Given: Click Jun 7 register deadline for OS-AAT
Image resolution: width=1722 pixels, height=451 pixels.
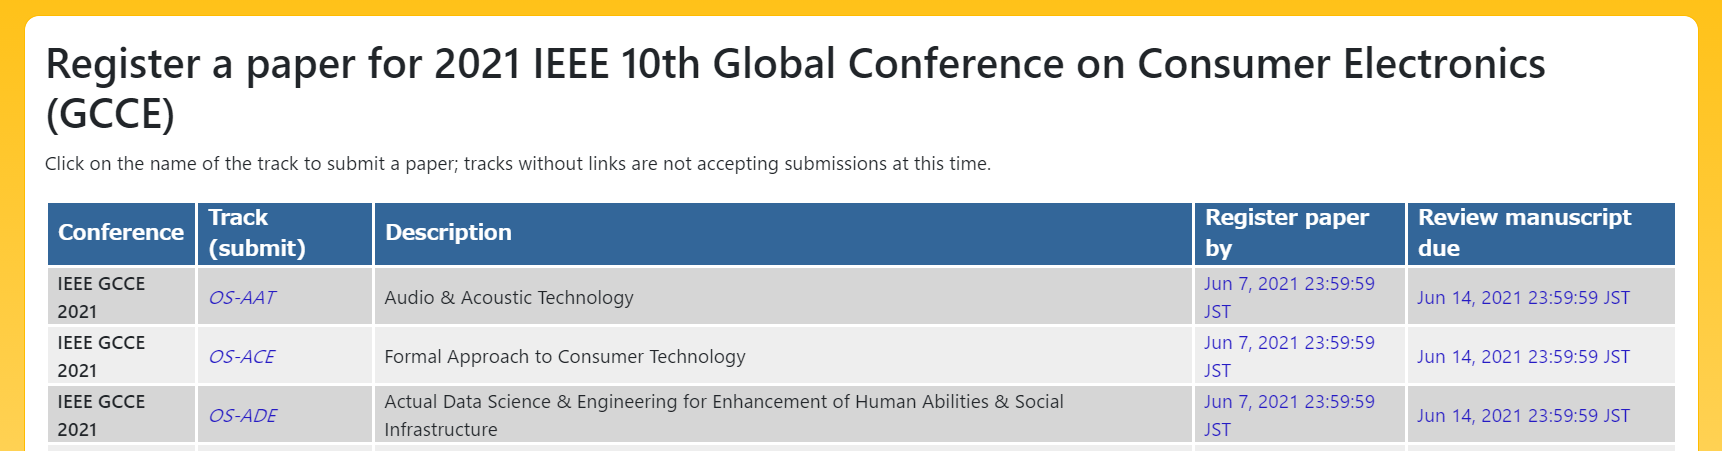Looking at the screenshot, I should (x=1289, y=297).
